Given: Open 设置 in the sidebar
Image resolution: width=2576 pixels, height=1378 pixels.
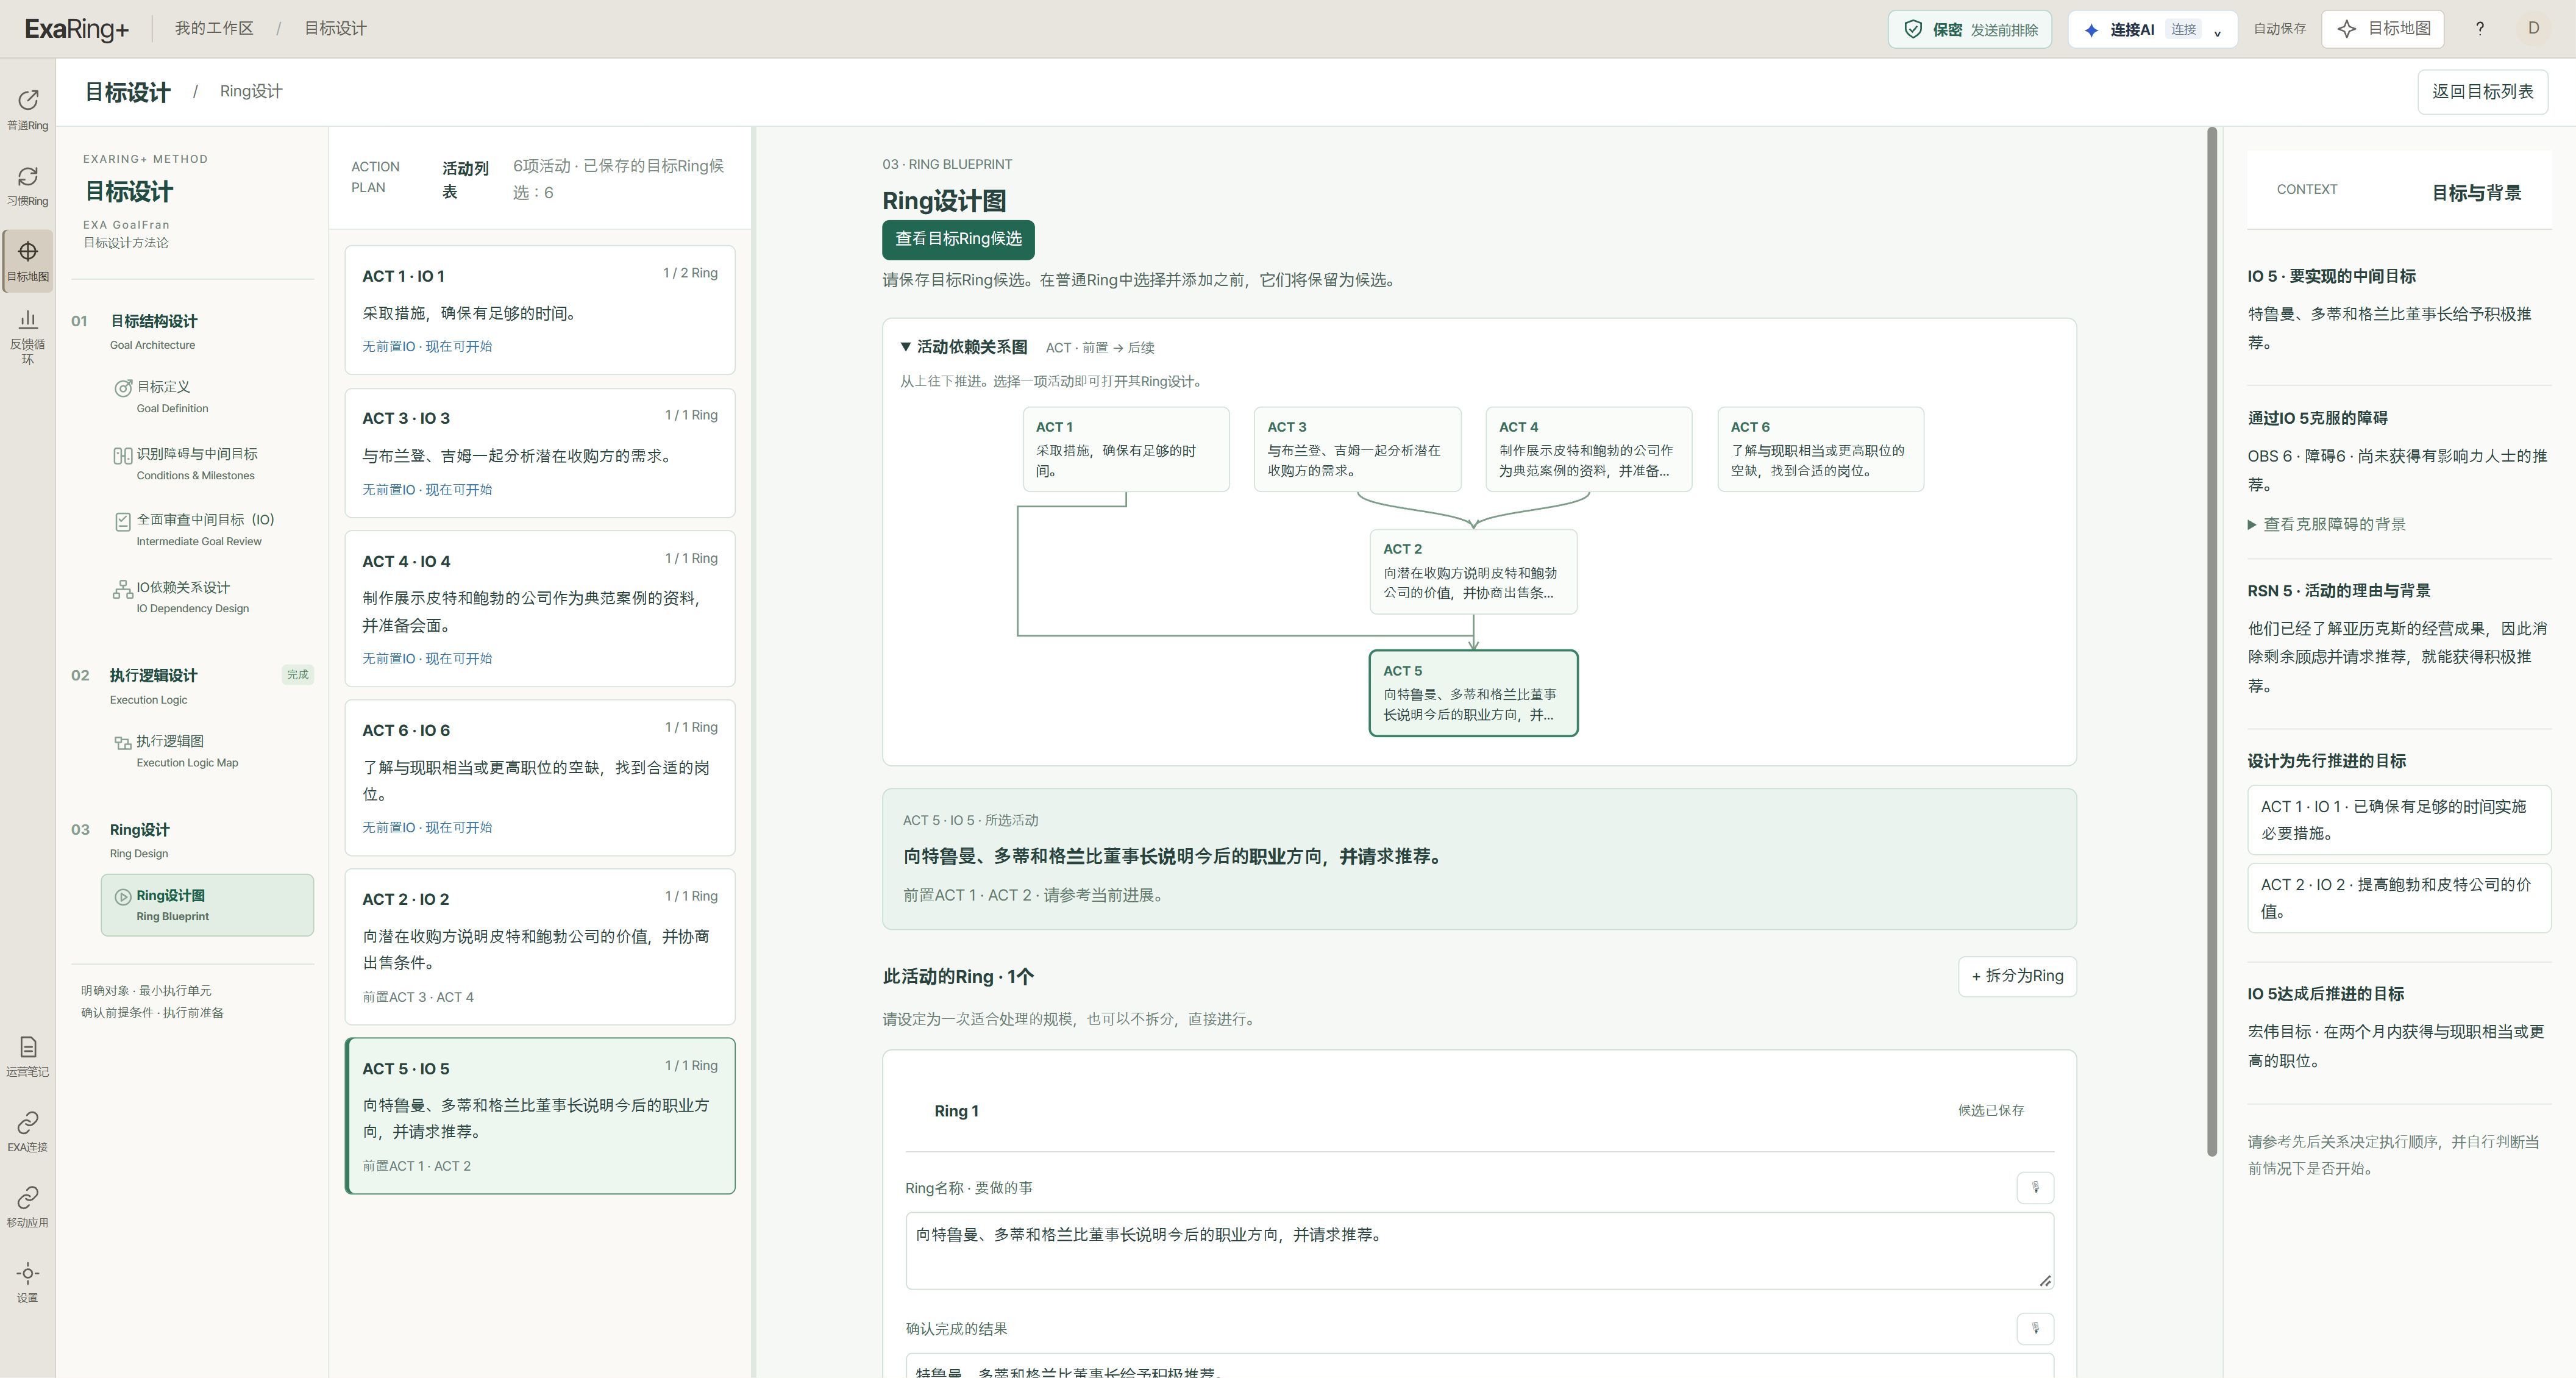Looking at the screenshot, I should click(x=28, y=1282).
